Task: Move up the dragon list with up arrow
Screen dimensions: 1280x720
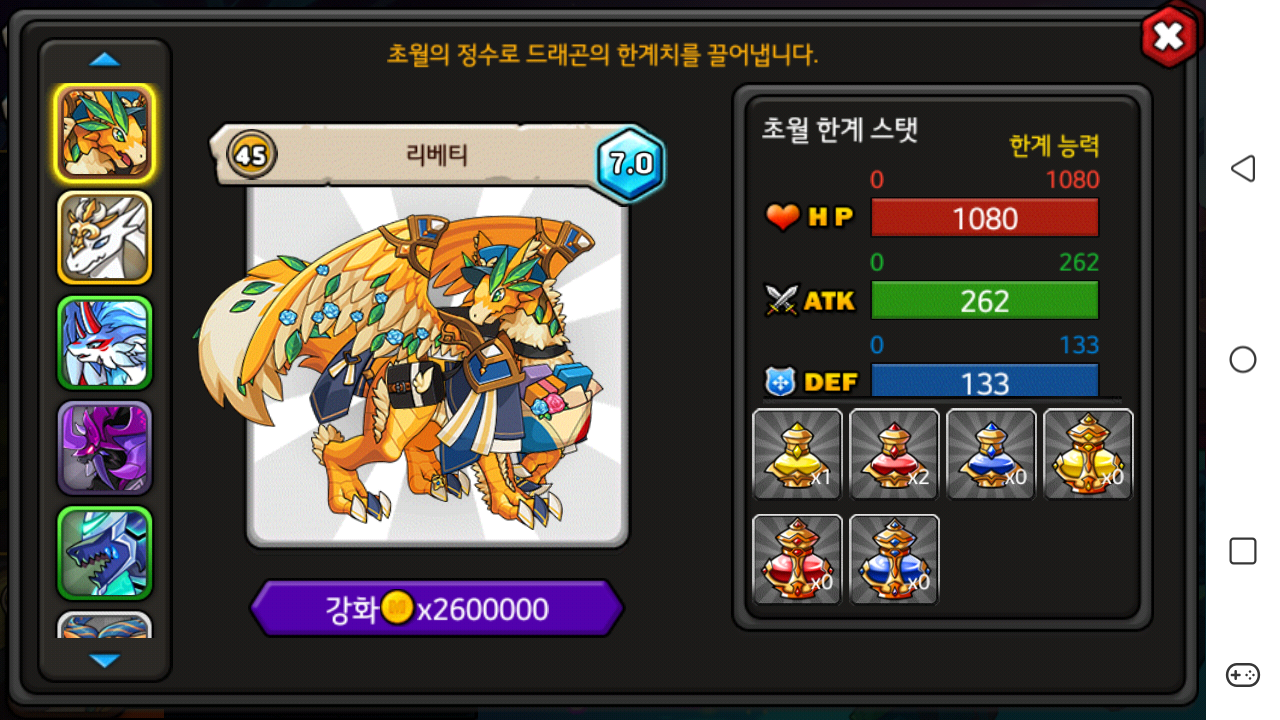Action: pos(104,60)
